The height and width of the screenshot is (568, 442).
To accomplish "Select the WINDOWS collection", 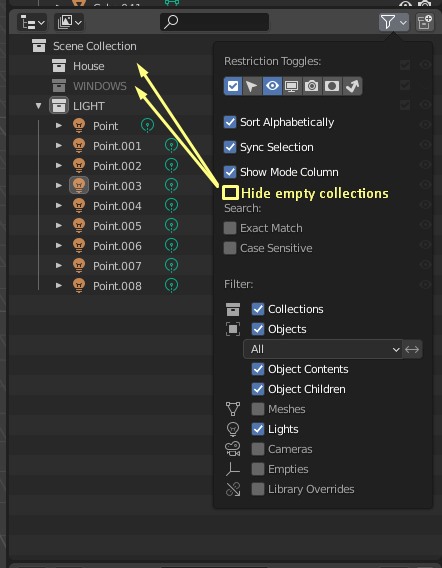I will pos(100,86).
